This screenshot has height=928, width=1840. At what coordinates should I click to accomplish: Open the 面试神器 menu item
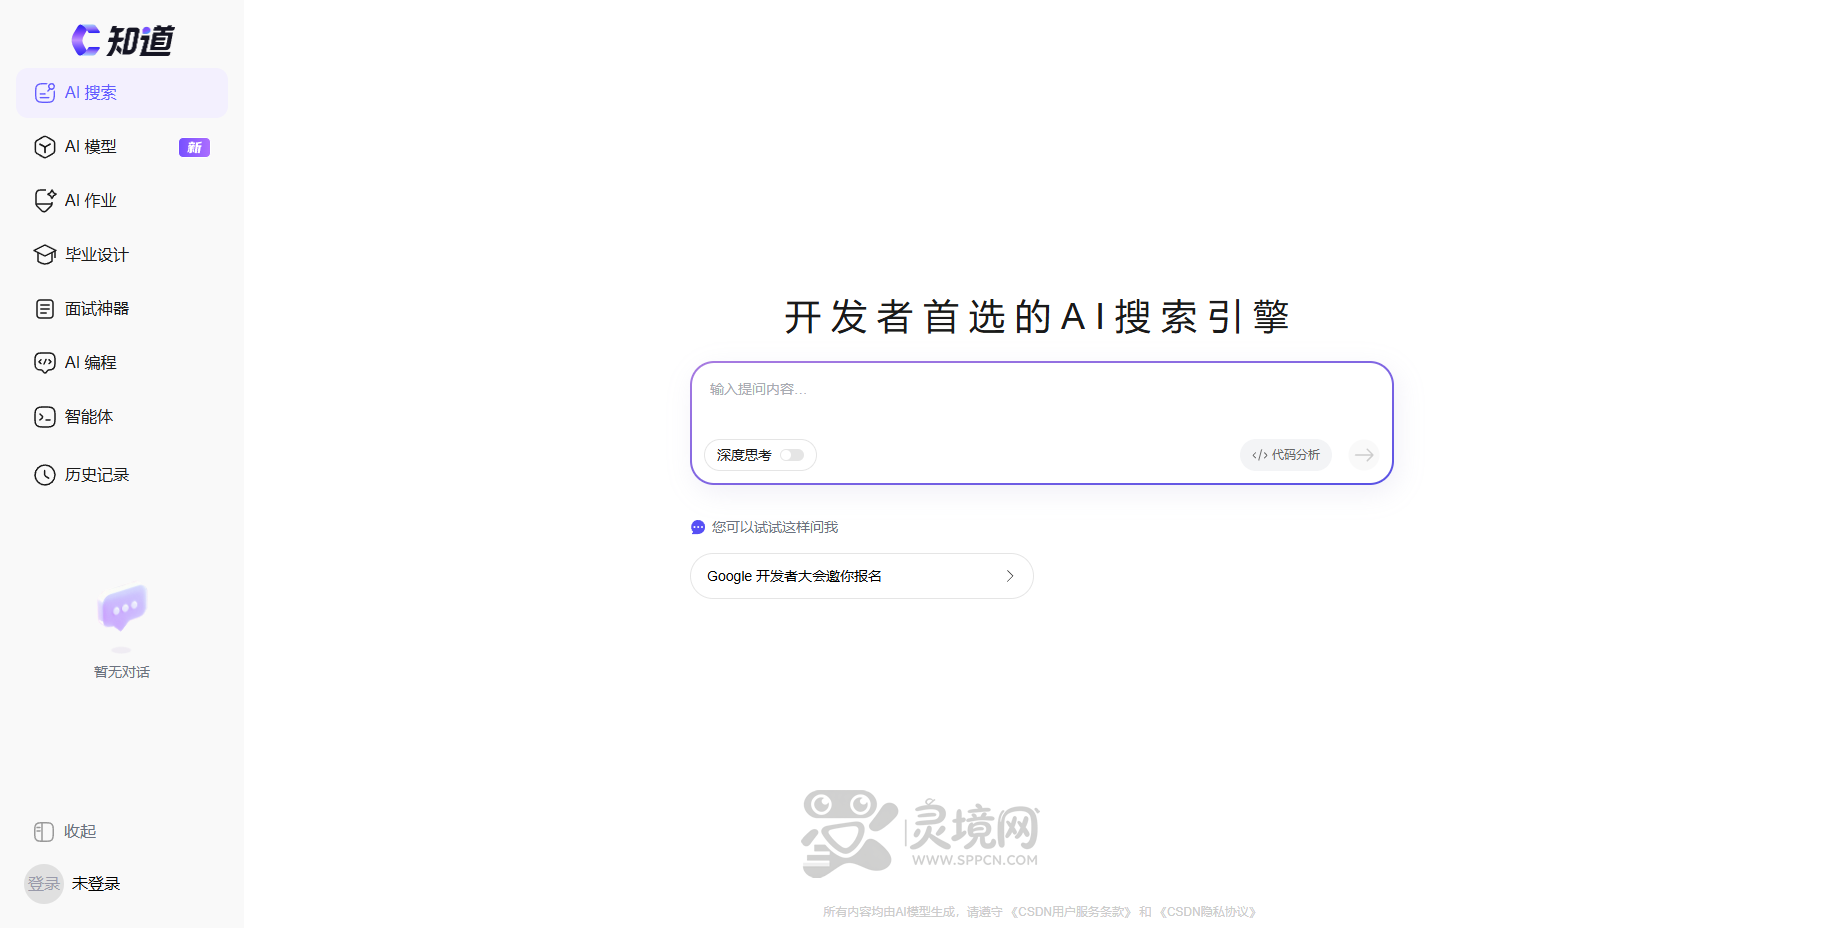tap(122, 309)
